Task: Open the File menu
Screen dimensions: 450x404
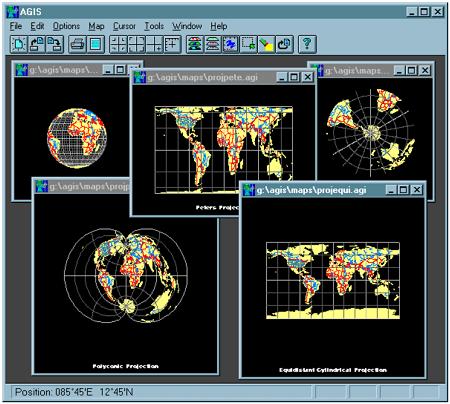Action: 16,26
